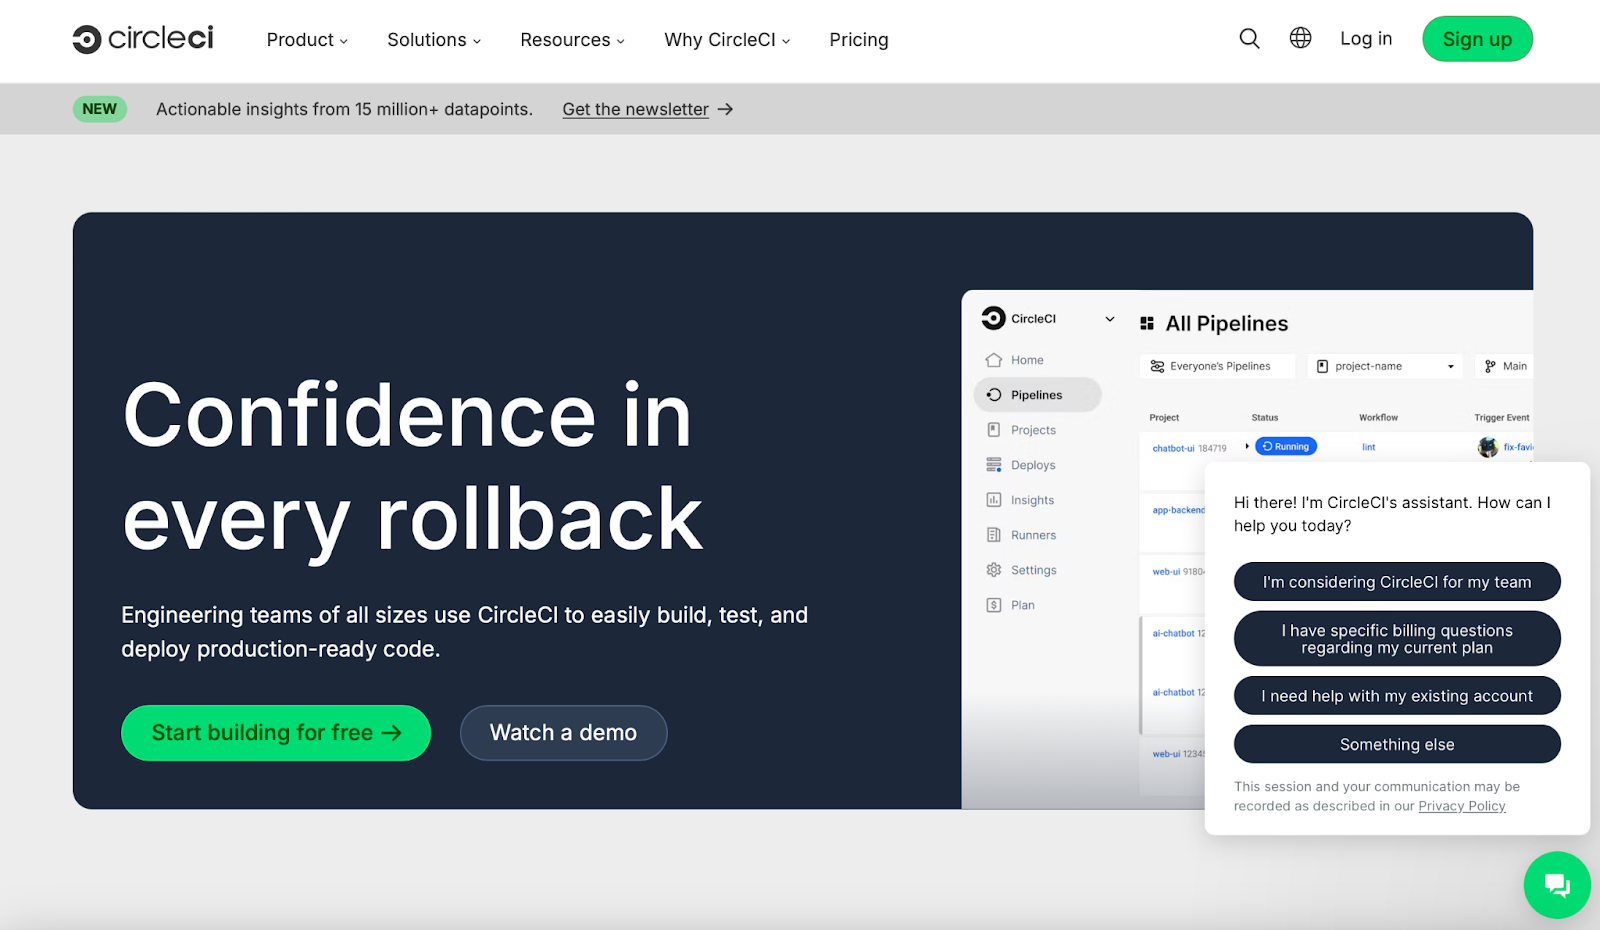Select Pipelines in dashboard sidebar
Image resolution: width=1600 pixels, height=930 pixels.
click(x=1037, y=395)
